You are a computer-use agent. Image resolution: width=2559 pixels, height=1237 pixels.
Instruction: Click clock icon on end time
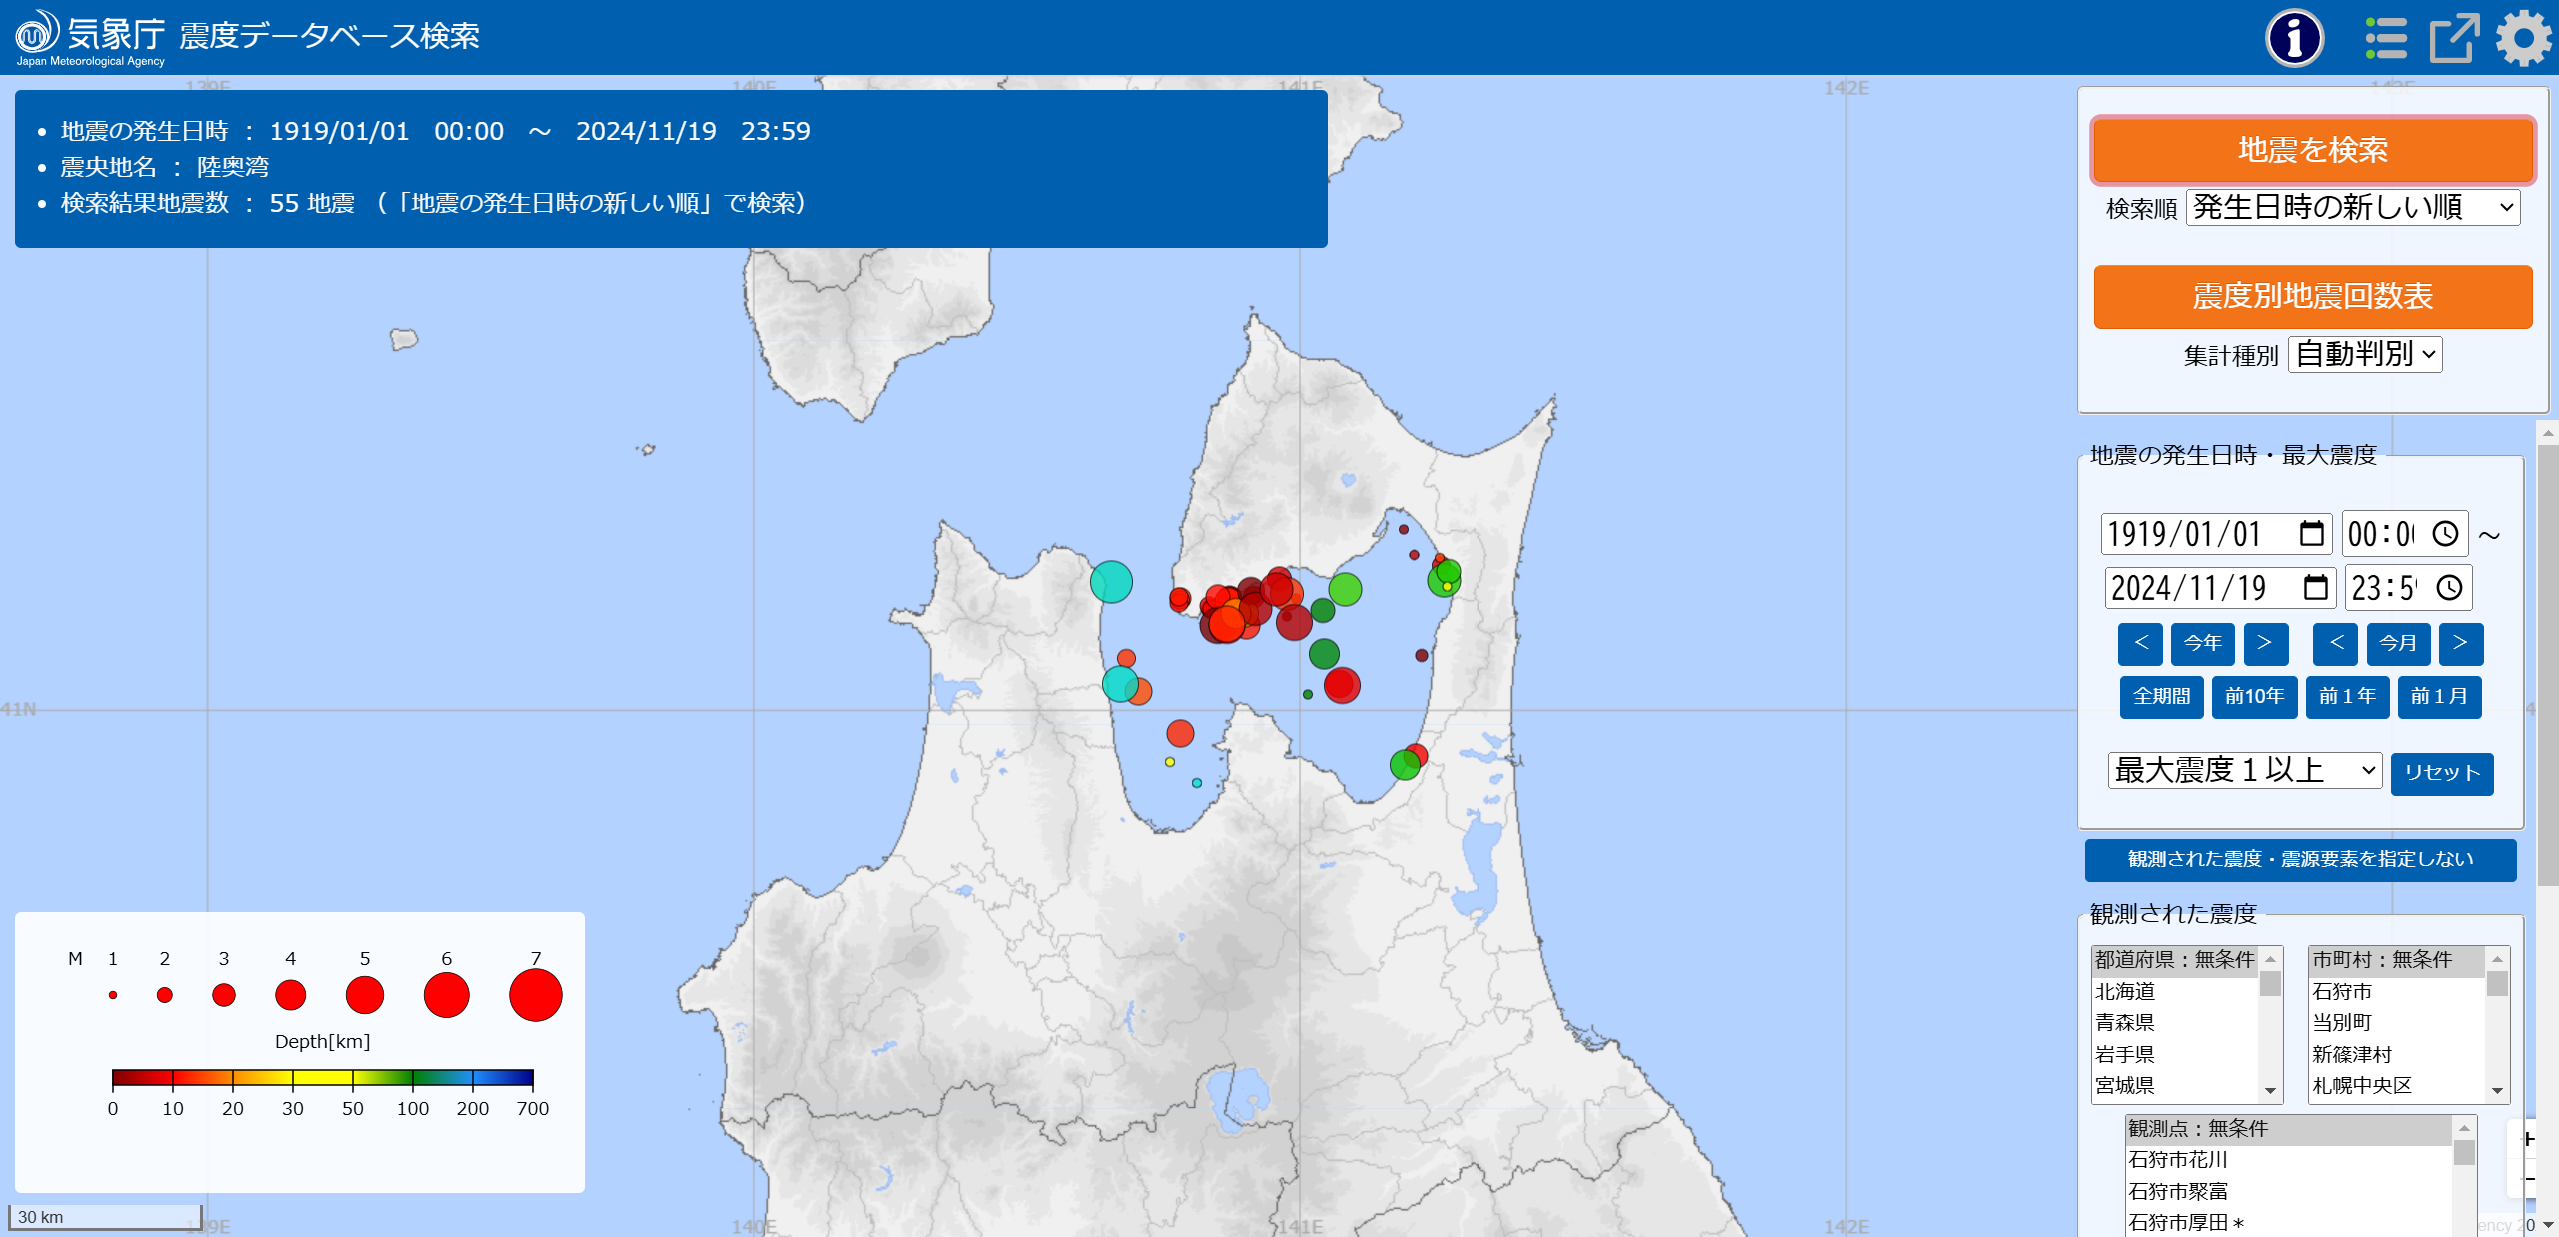pyautogui.click(x=2449, y=587)
